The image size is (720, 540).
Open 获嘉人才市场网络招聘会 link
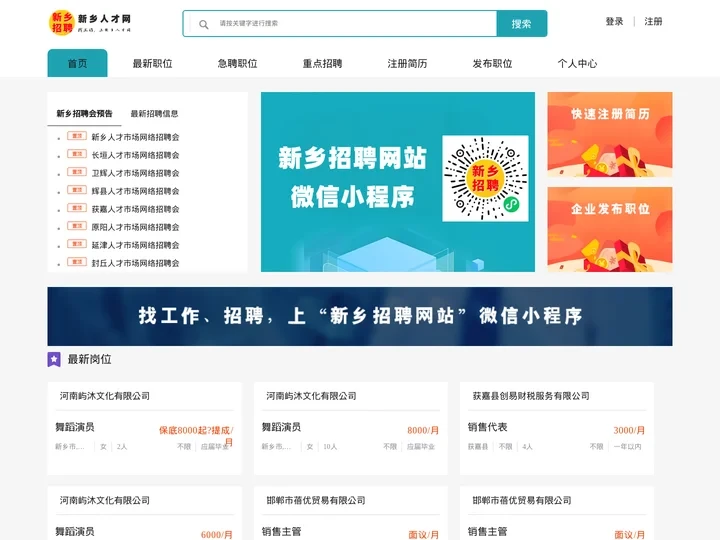coord(135,209)
